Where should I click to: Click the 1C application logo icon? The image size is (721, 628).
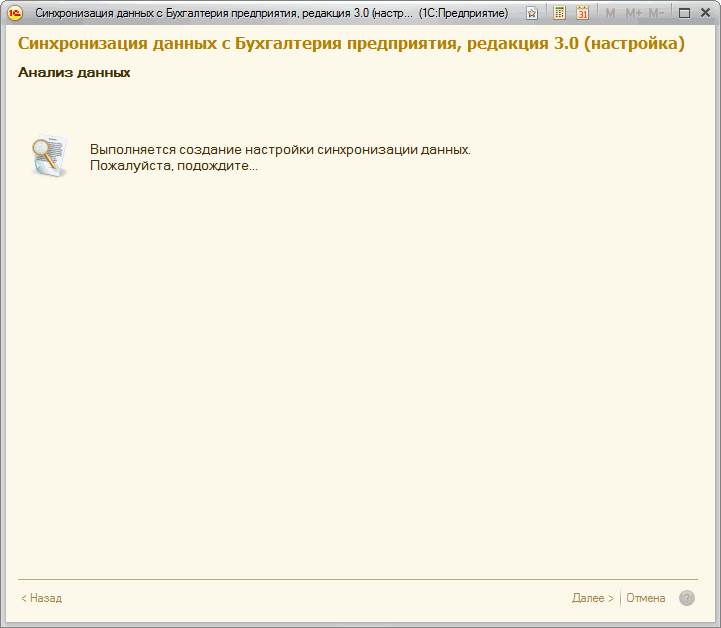click(x=15, y=13)
